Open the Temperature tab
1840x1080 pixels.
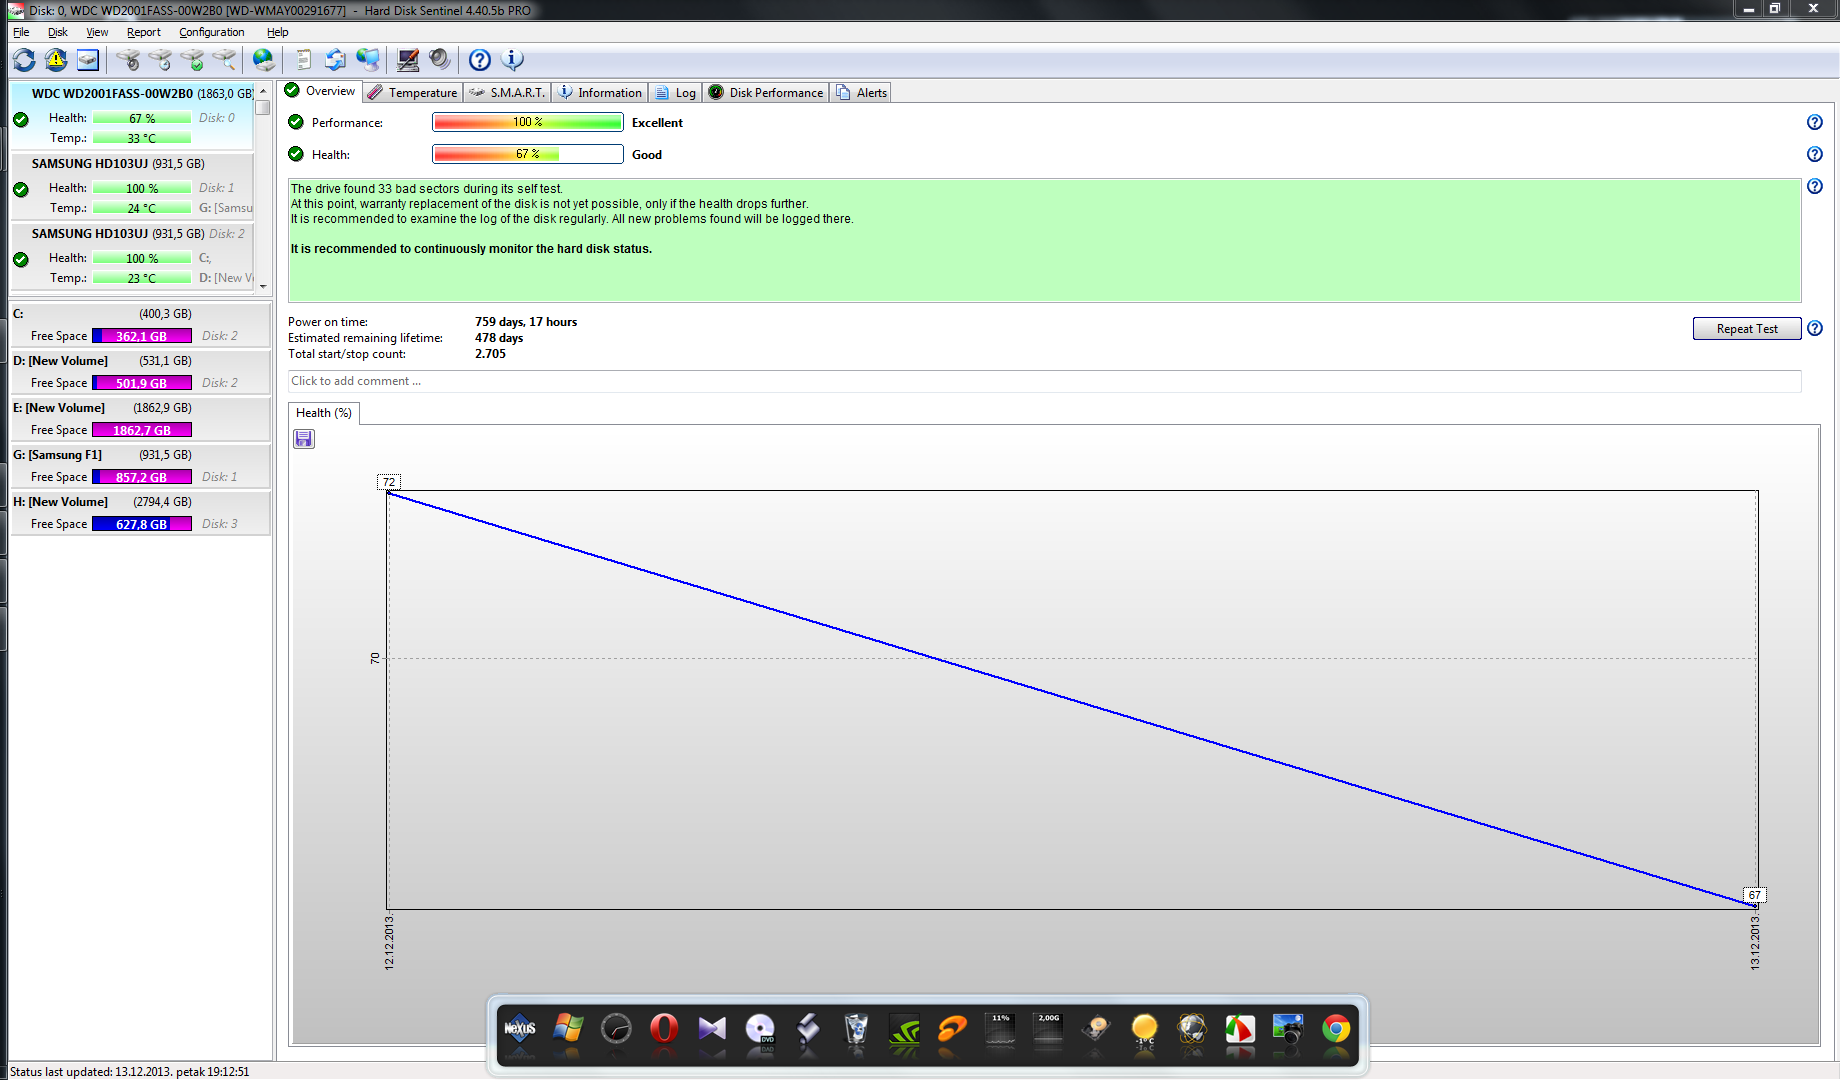point(412,93)
